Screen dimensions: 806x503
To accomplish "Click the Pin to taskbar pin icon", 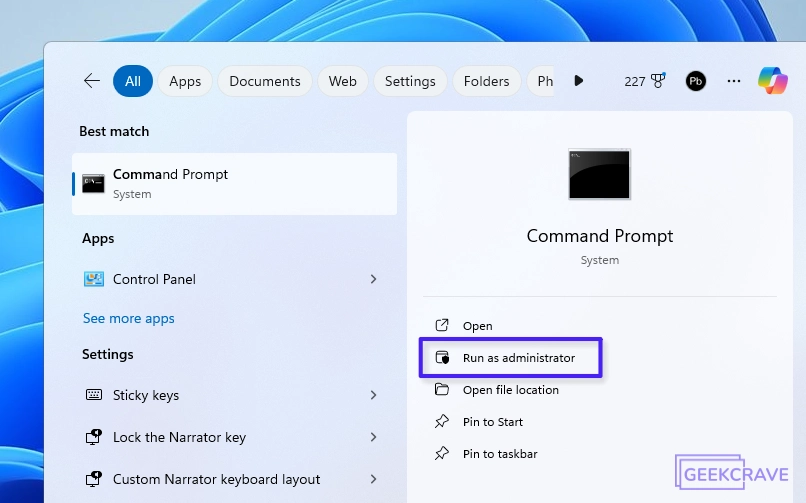I will (x=442, y=453).
